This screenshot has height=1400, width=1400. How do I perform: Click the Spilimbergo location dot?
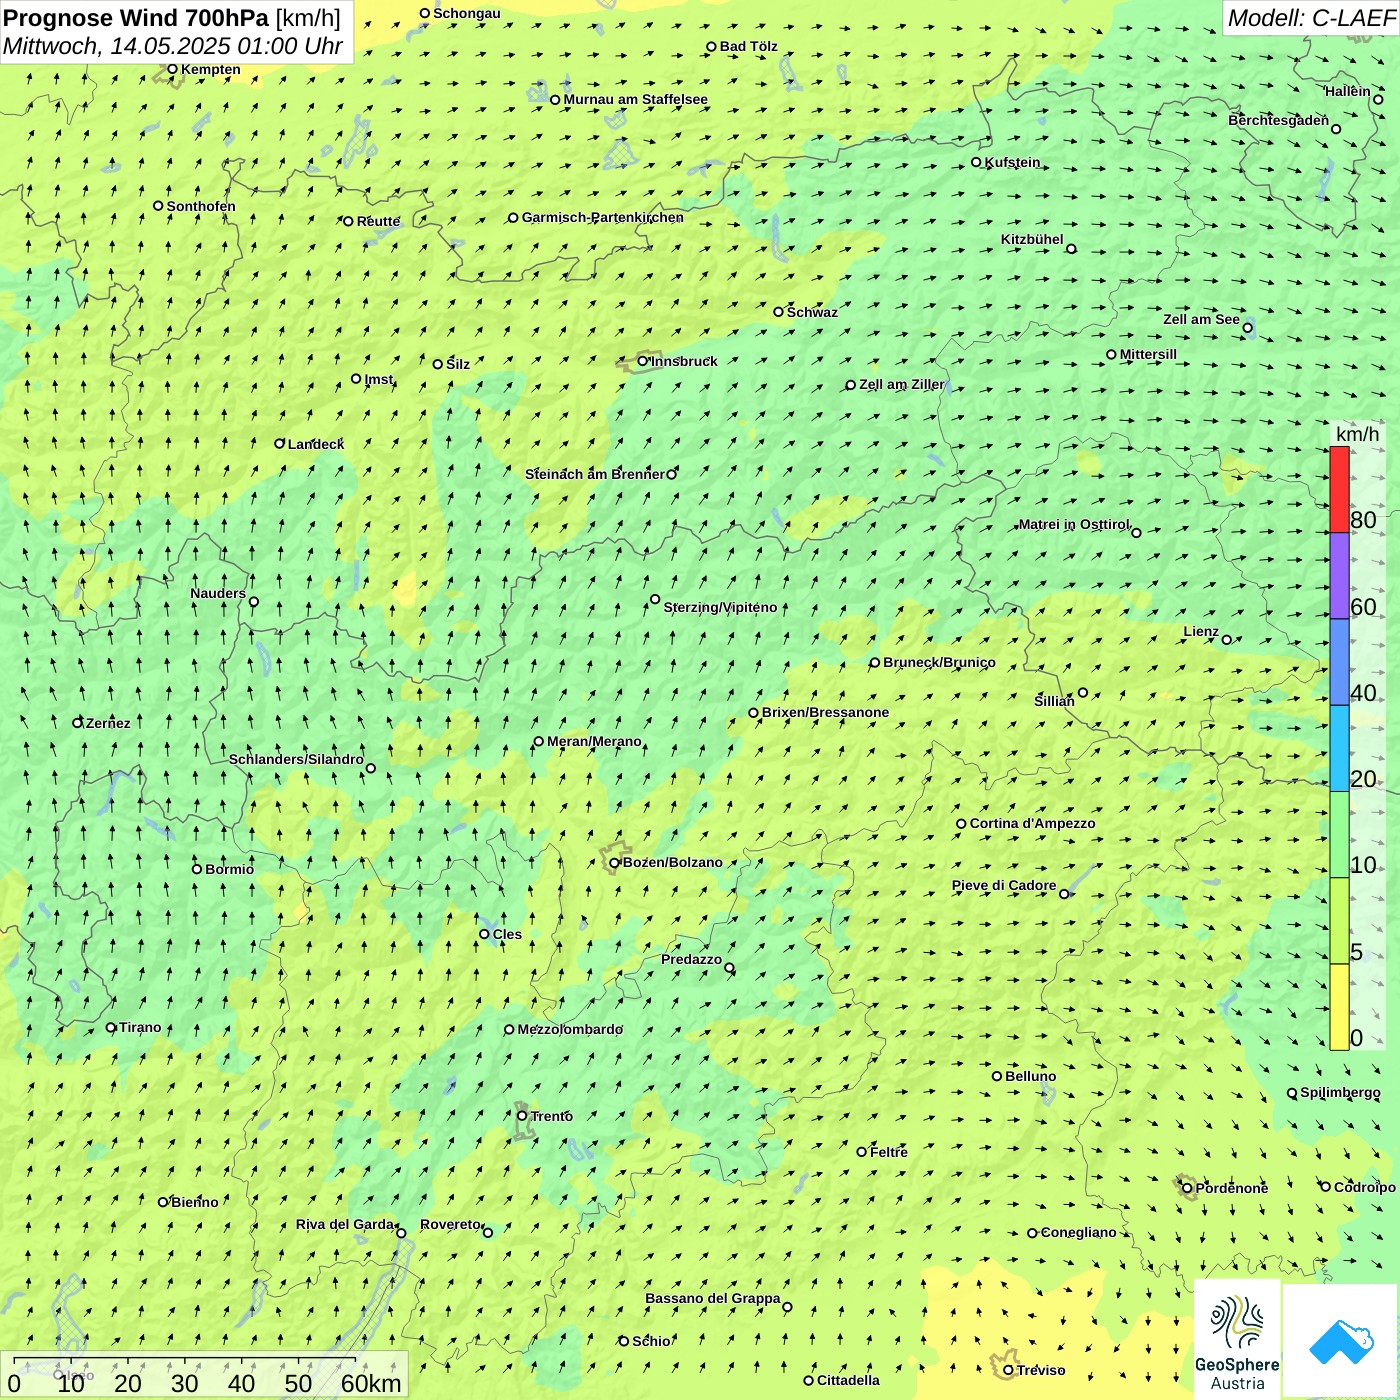pos(1292,1093)
